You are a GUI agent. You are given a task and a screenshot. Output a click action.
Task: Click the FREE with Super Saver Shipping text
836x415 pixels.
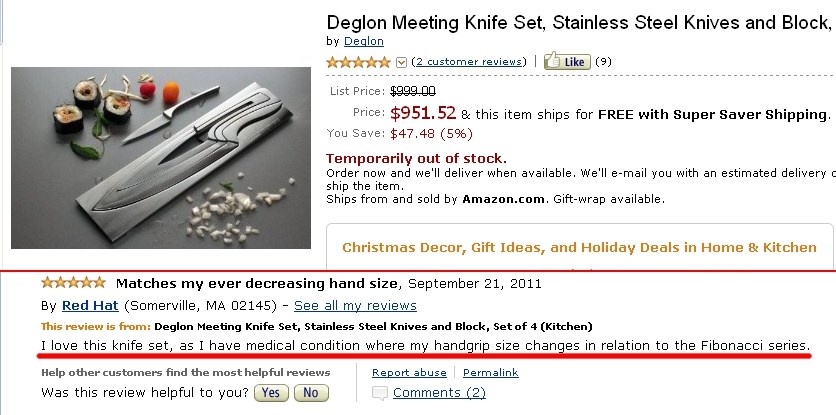713,114
